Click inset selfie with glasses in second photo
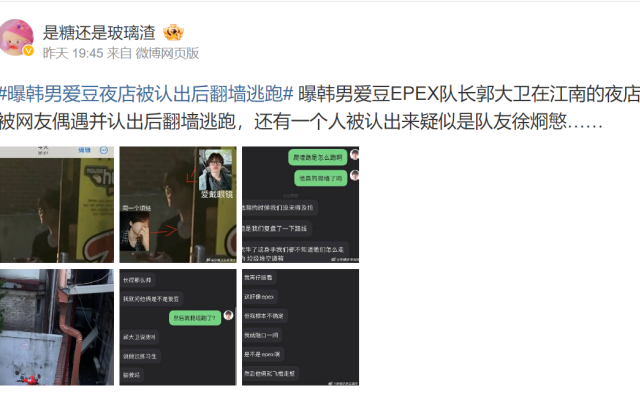Screen dimensions: 640x410 pos(216,170)
